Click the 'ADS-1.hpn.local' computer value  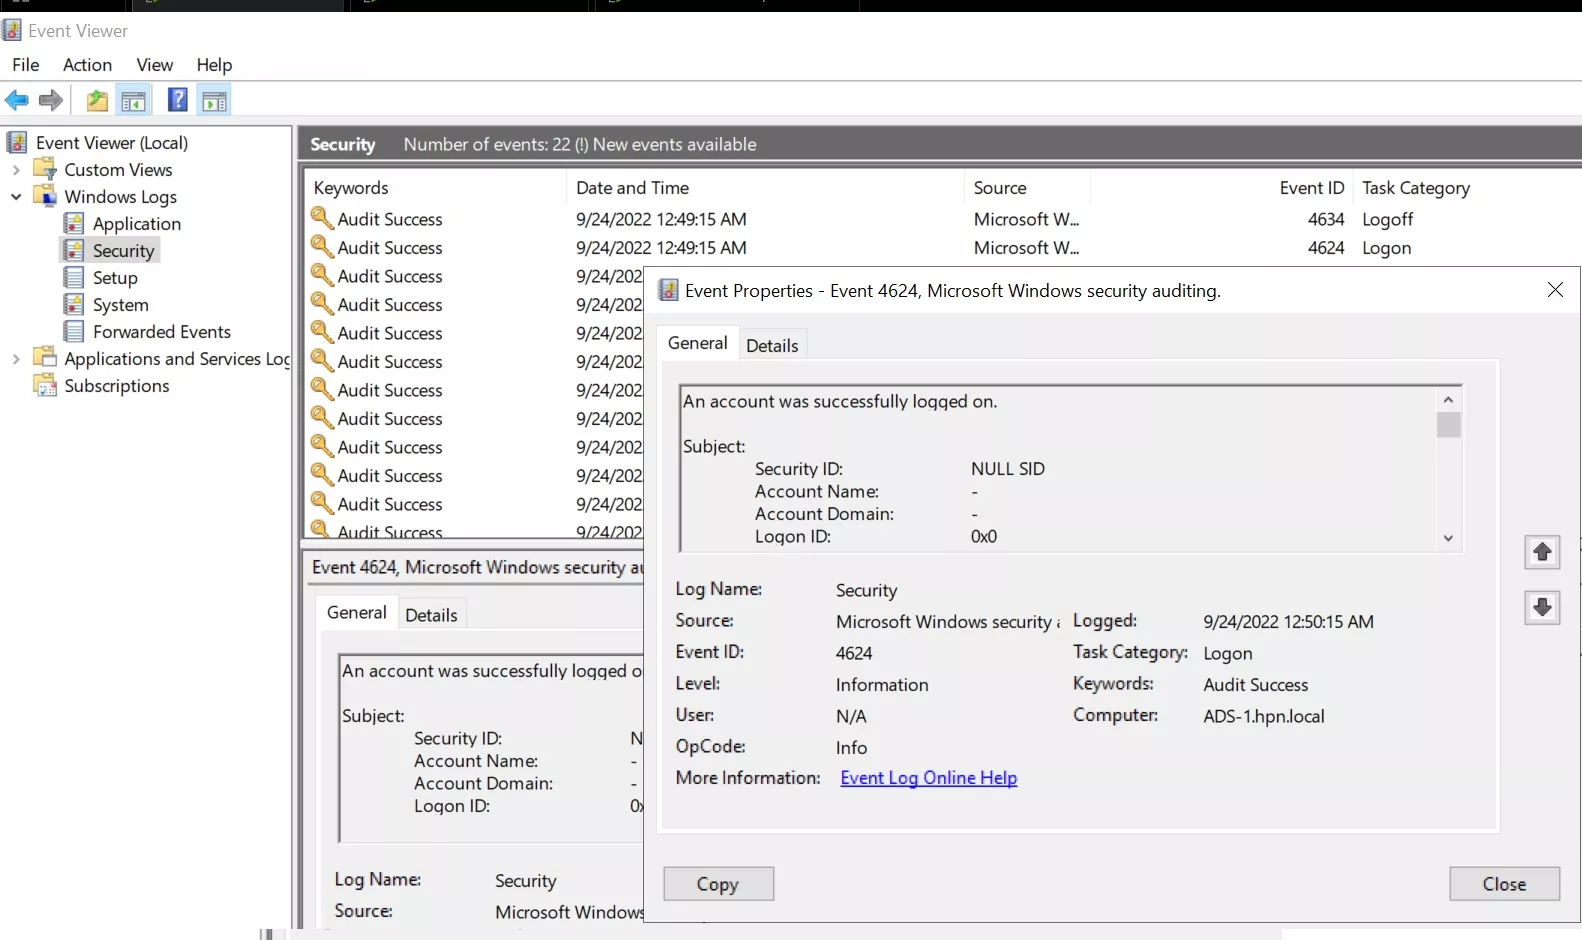[x=1264, y=716]
